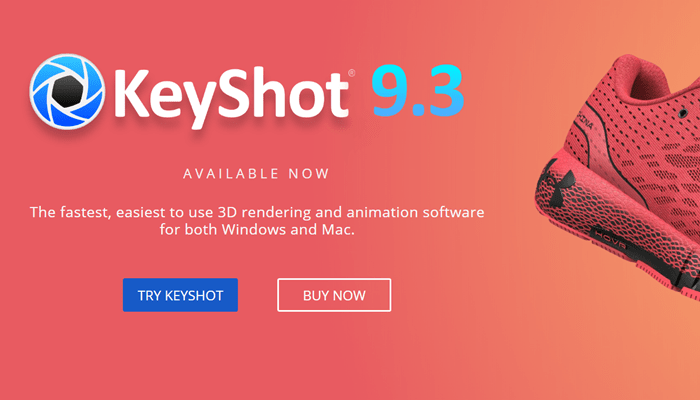Viewport: 700px width, 400px height.
Task: Click the '3D rendering' phrase in the description
Action: point(264,212)
